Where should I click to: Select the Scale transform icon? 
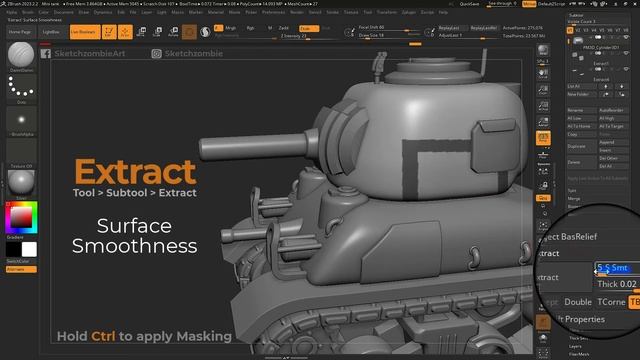coord(157,32)
